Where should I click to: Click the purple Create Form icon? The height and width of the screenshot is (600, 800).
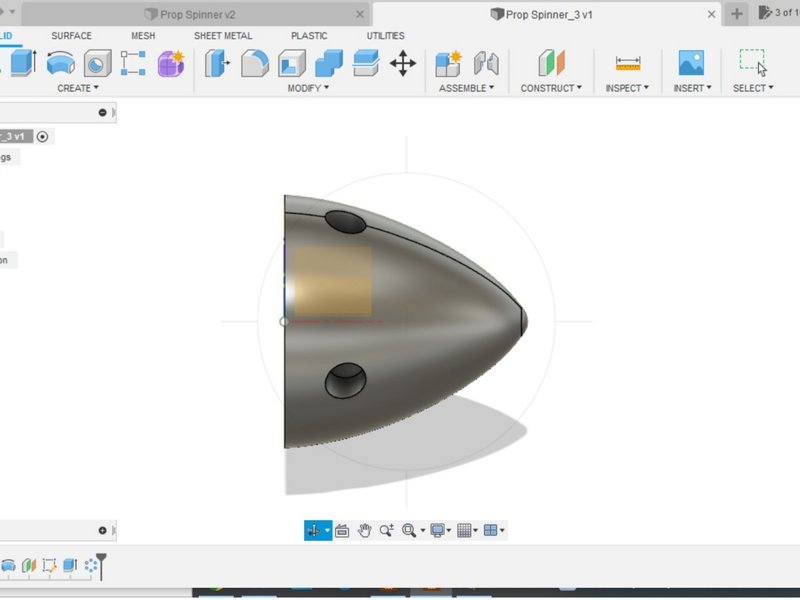click(x=171, y=63)
